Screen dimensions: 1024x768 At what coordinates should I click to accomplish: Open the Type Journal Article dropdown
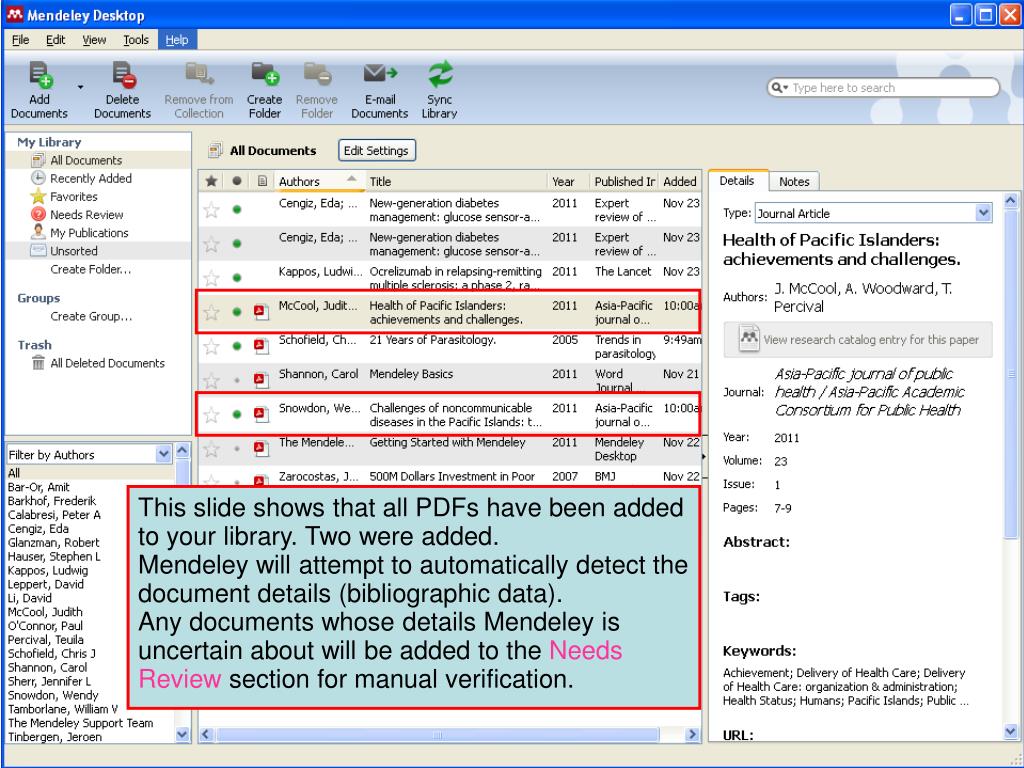pyautogui.click(x=984, y=213)
